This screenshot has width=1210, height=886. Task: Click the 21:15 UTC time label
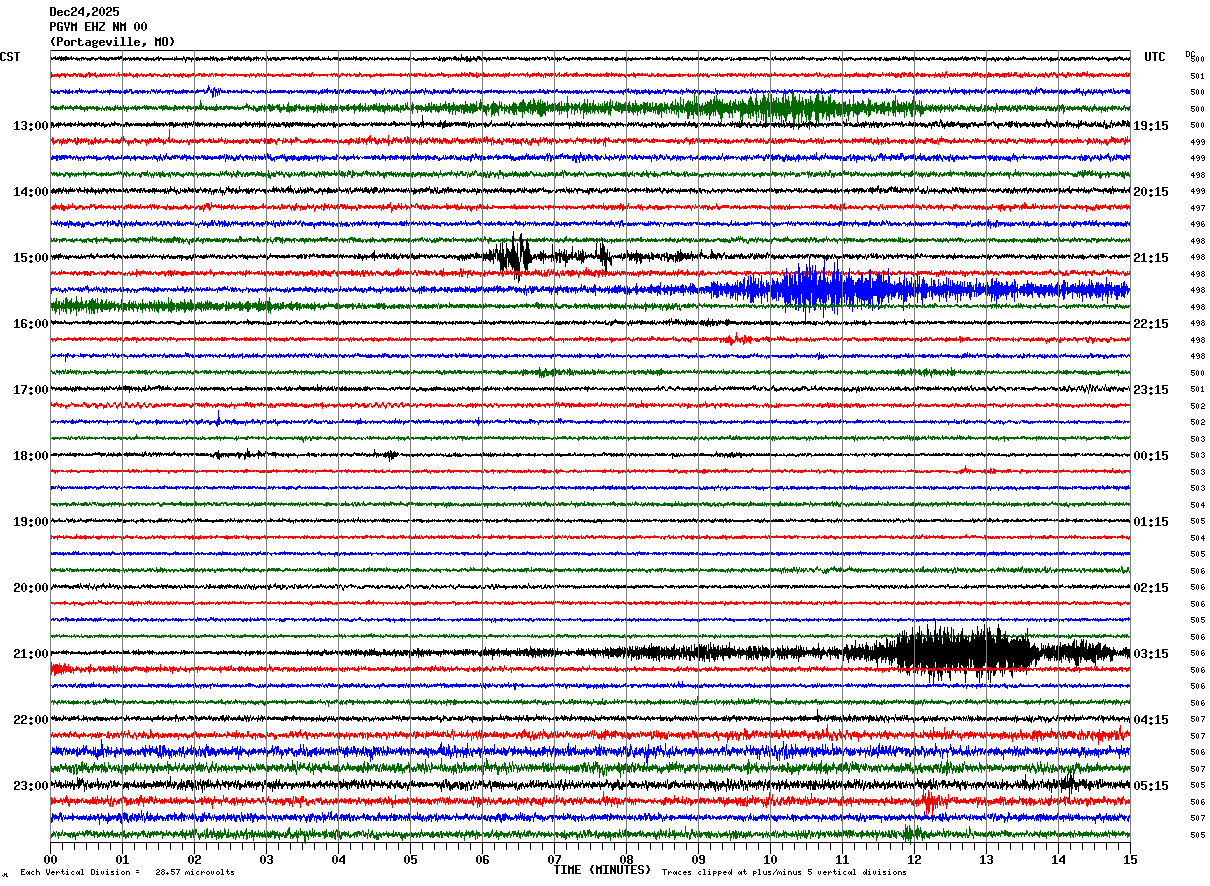click(x=1151, y=258)
